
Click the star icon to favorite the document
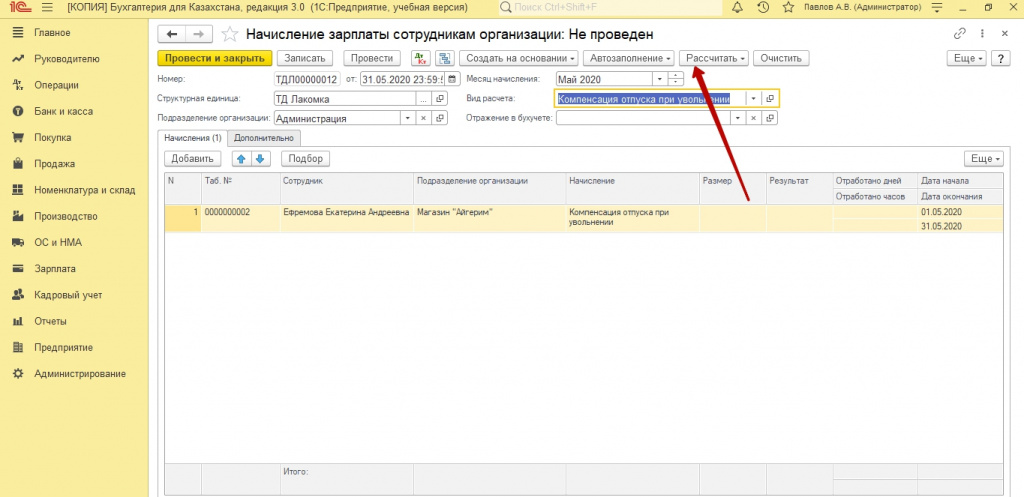(x=229, y=34)
